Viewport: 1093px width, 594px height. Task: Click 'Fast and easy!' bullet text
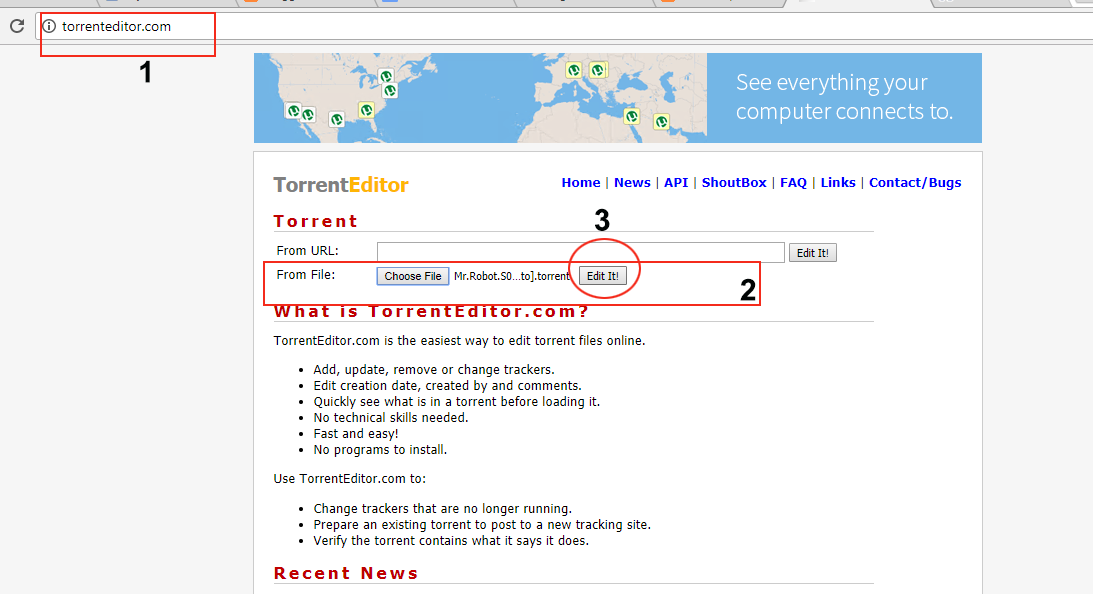pyautogui.click(x=356, y=434)
